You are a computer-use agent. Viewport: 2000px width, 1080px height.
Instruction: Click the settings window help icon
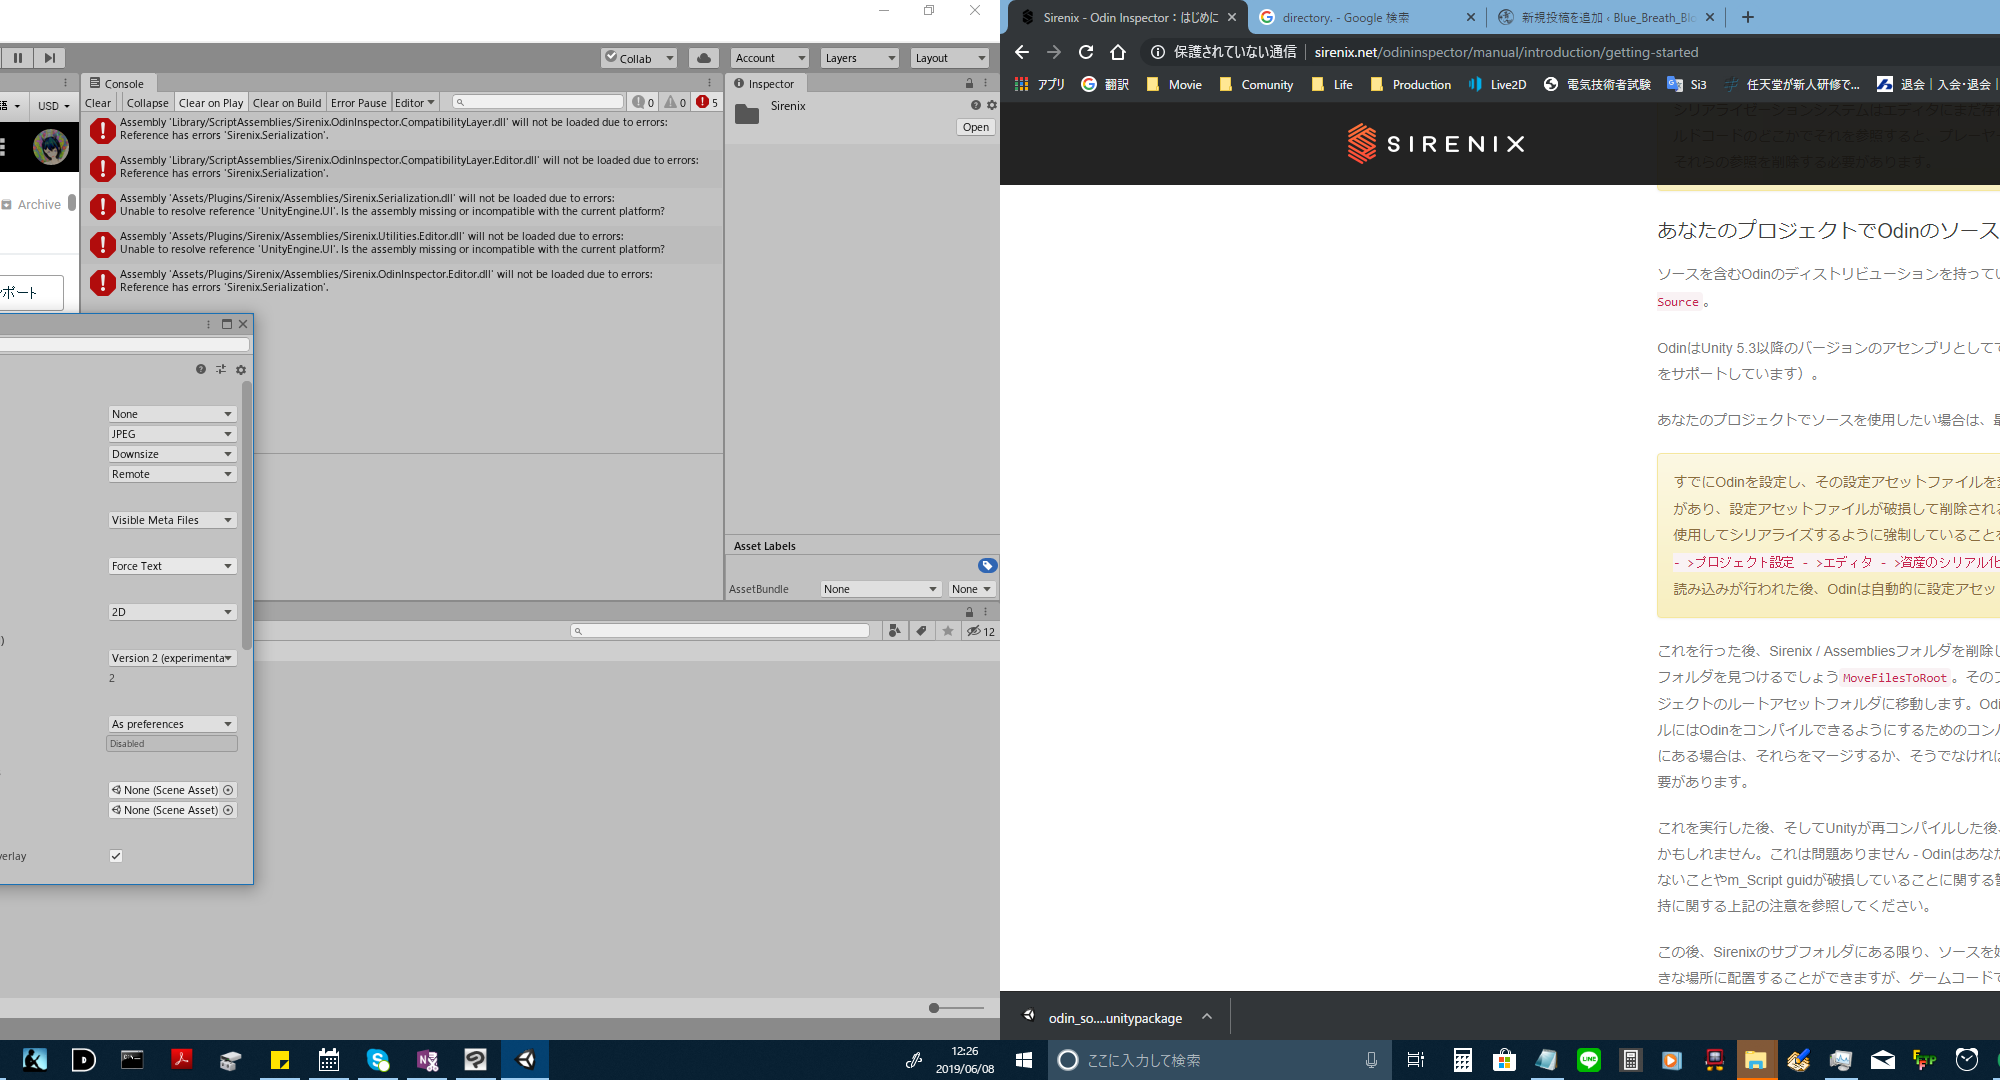pyautogui.click(x=201, y=369)
